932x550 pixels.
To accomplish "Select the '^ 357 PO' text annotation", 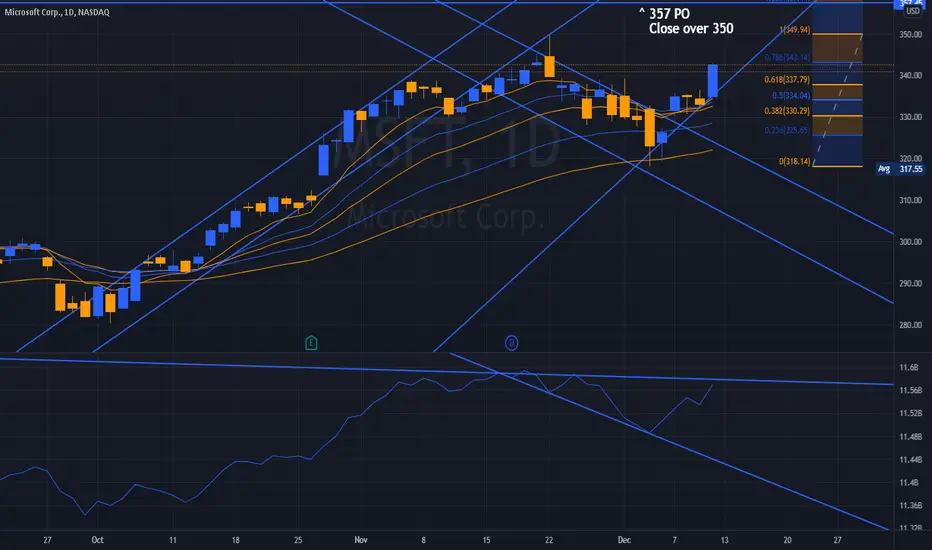I will click(665, 14).
